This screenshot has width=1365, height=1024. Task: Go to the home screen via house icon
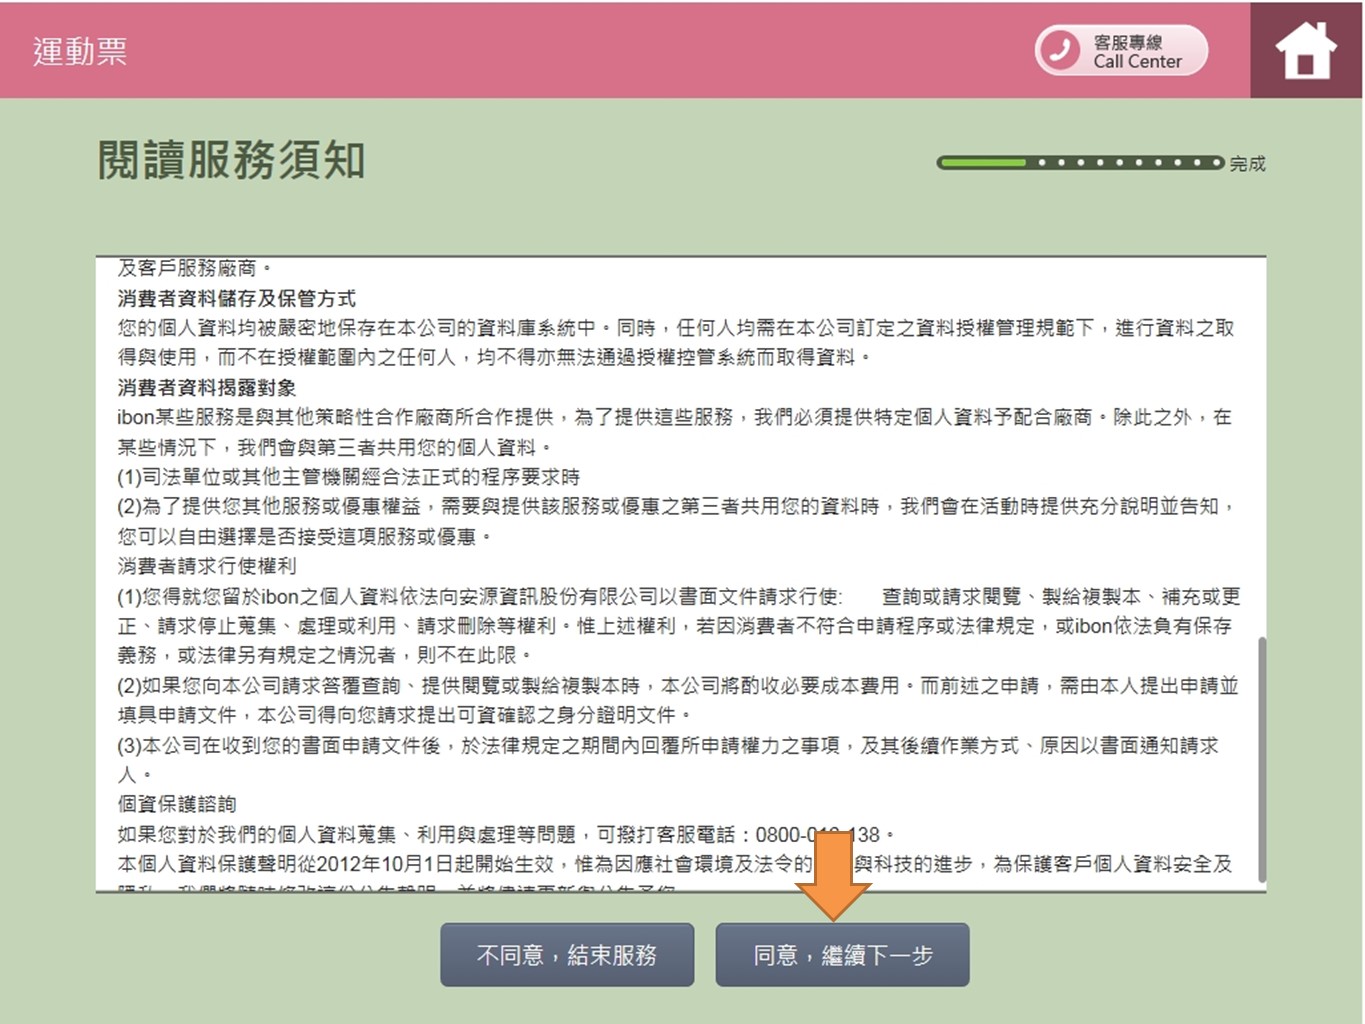[1305, 50]
